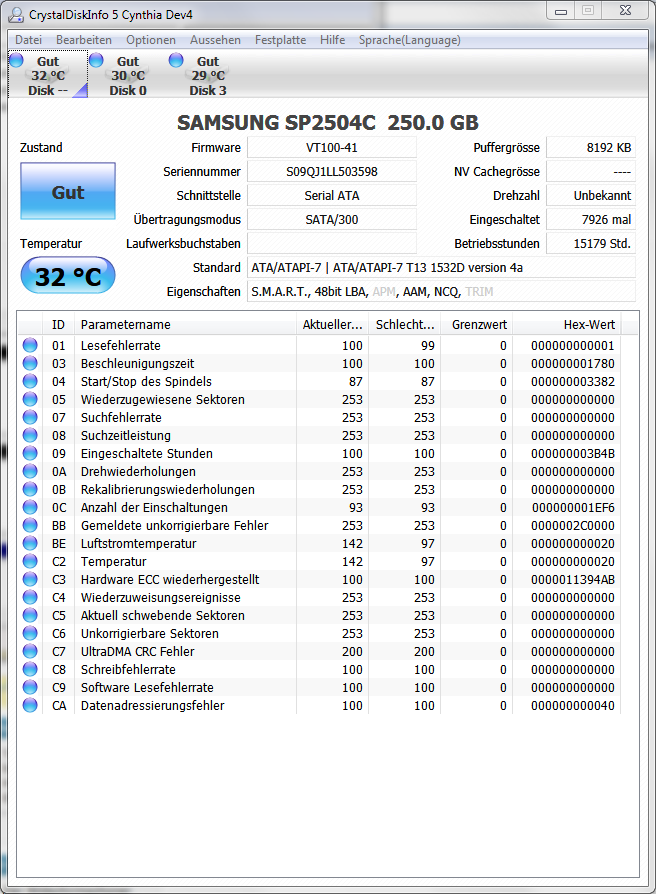Click the NV Cachegrösse value field
Image resolution: width=656 pixels, height=894 pixels.
[591, 172]
